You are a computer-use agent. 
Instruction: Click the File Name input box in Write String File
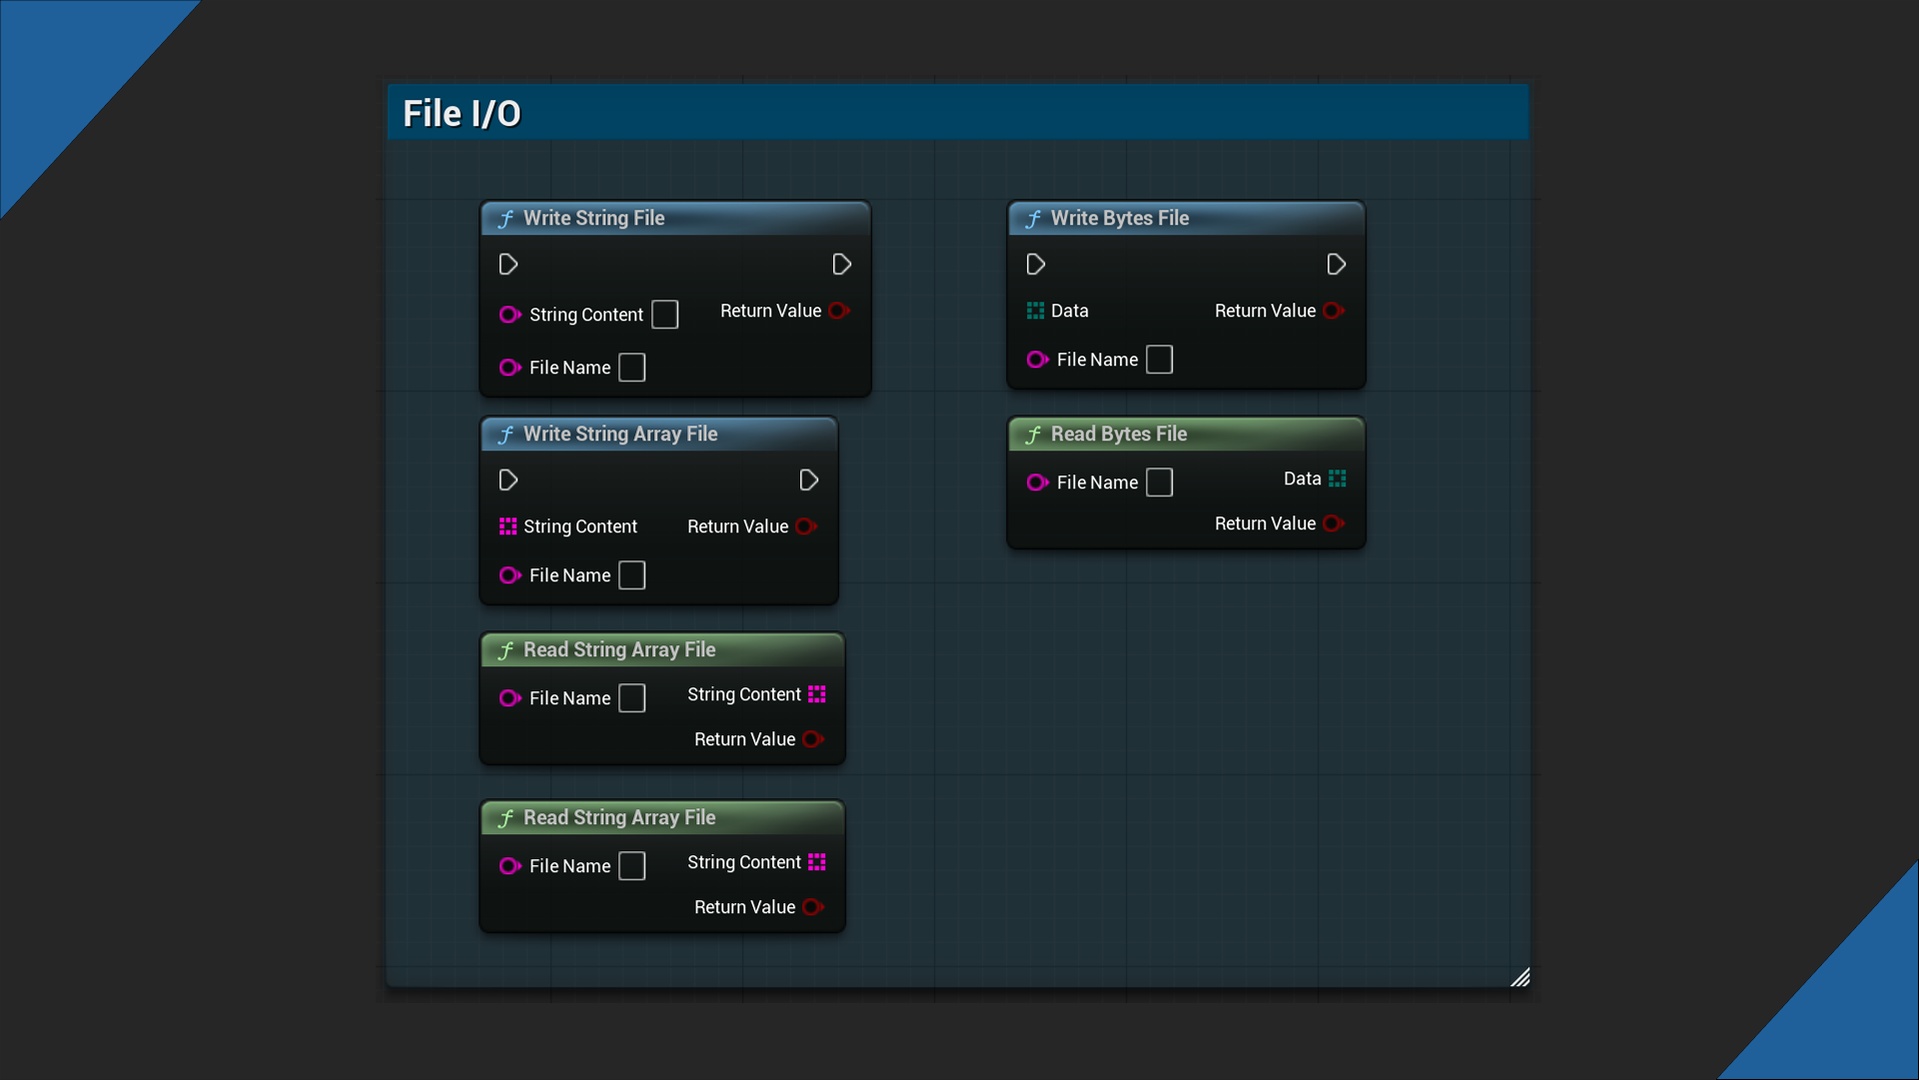pyautogui.click(x=632, y=367)
